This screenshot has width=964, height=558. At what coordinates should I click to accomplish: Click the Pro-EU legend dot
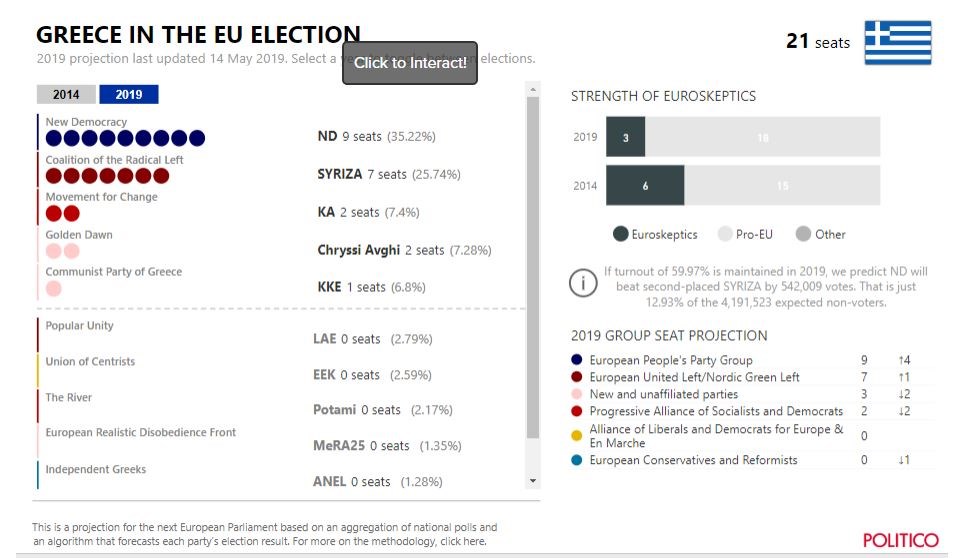[725, 234]
